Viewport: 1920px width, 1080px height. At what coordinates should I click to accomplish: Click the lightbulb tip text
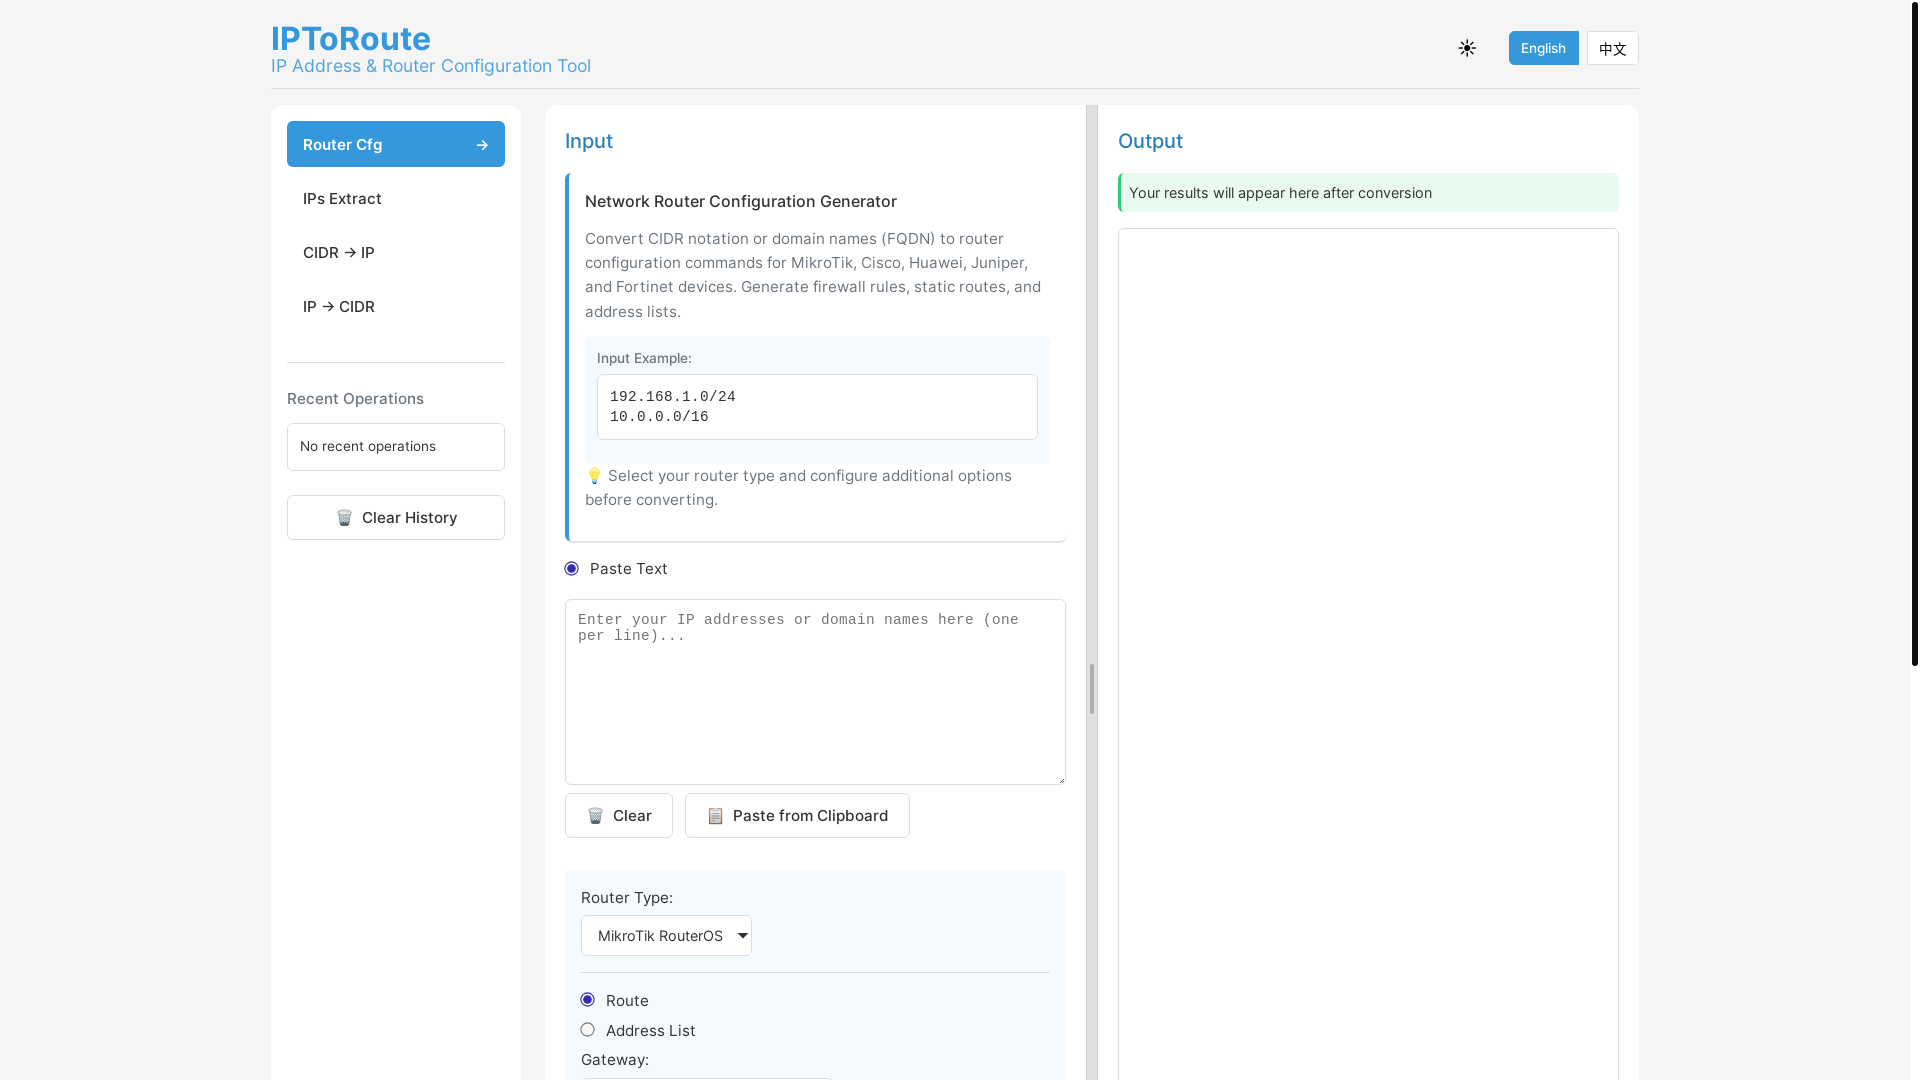coord(798,488)
